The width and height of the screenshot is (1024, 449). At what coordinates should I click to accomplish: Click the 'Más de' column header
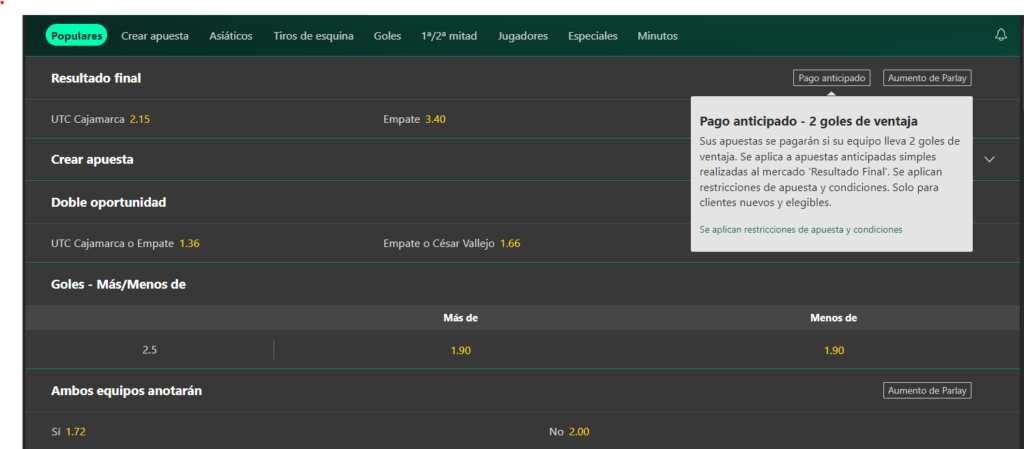(460, 318)
